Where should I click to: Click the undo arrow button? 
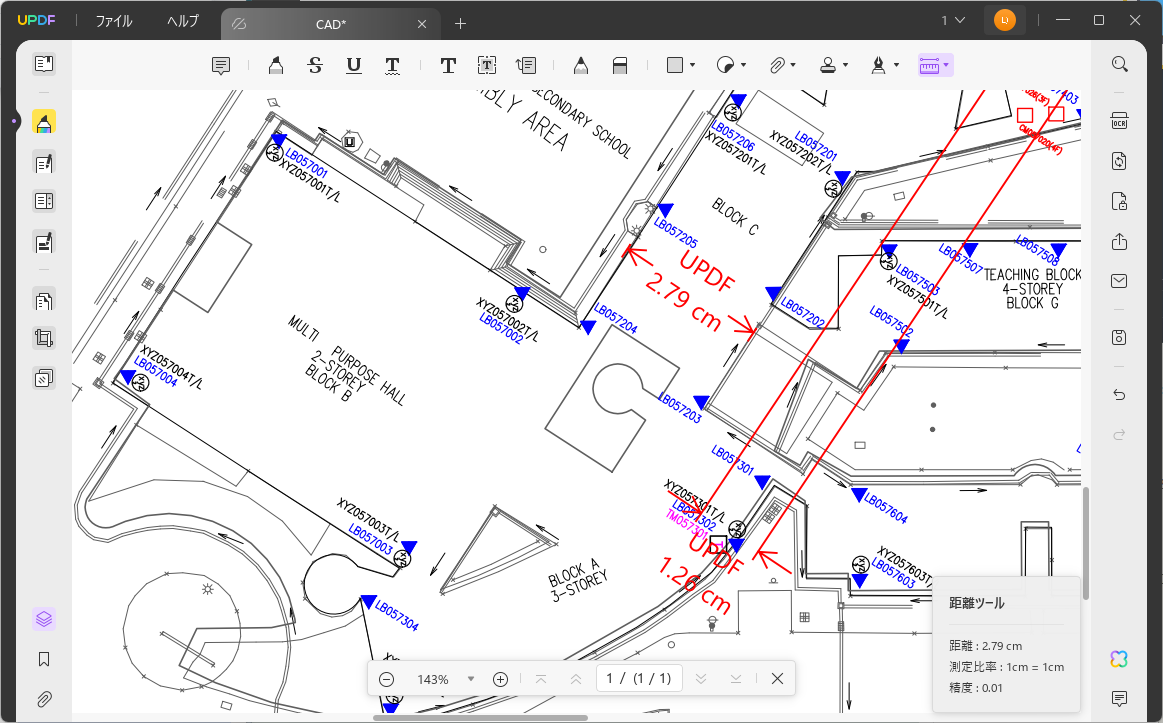(1119, 395)
